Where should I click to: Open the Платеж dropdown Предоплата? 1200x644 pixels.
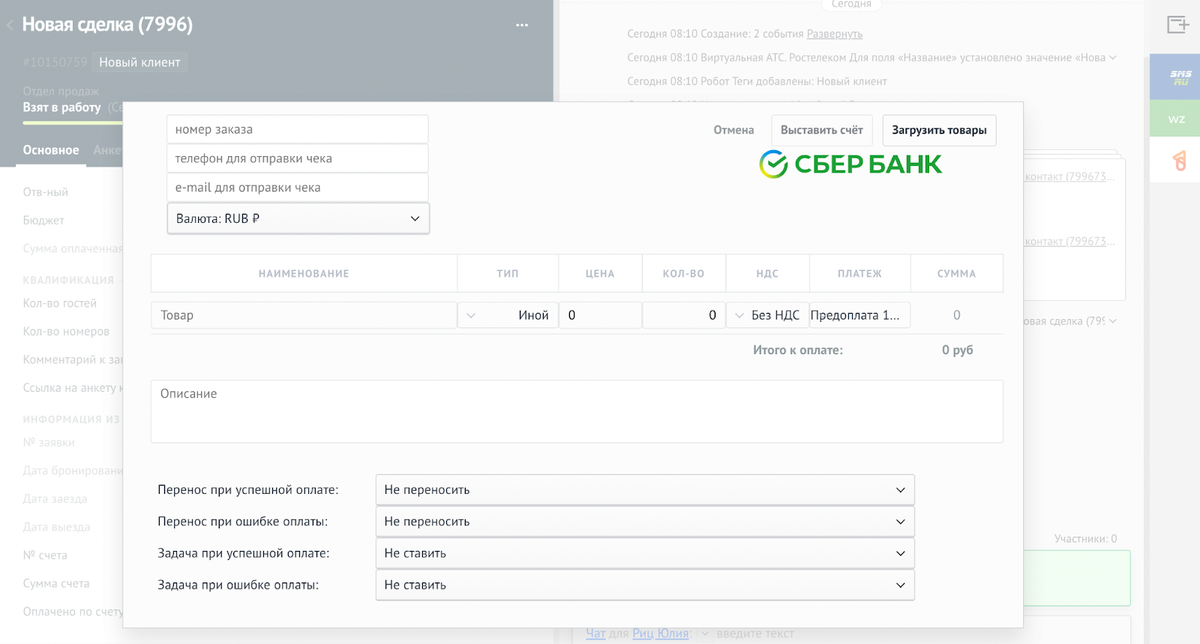pyautogui.click(x=860, y=315)
